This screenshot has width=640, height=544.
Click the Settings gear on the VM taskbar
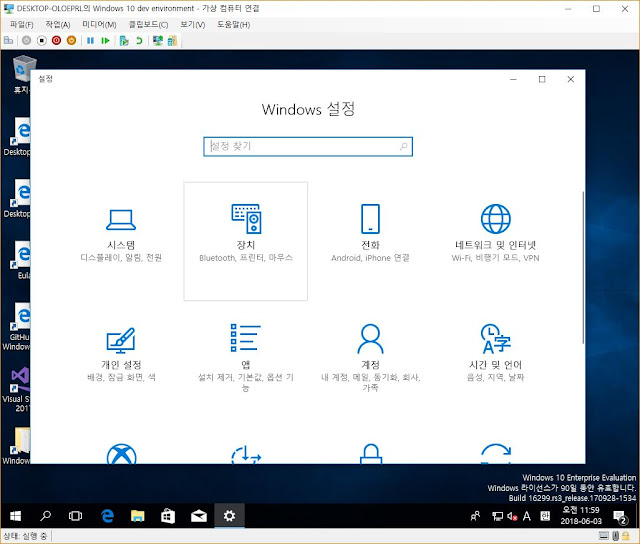229,516
